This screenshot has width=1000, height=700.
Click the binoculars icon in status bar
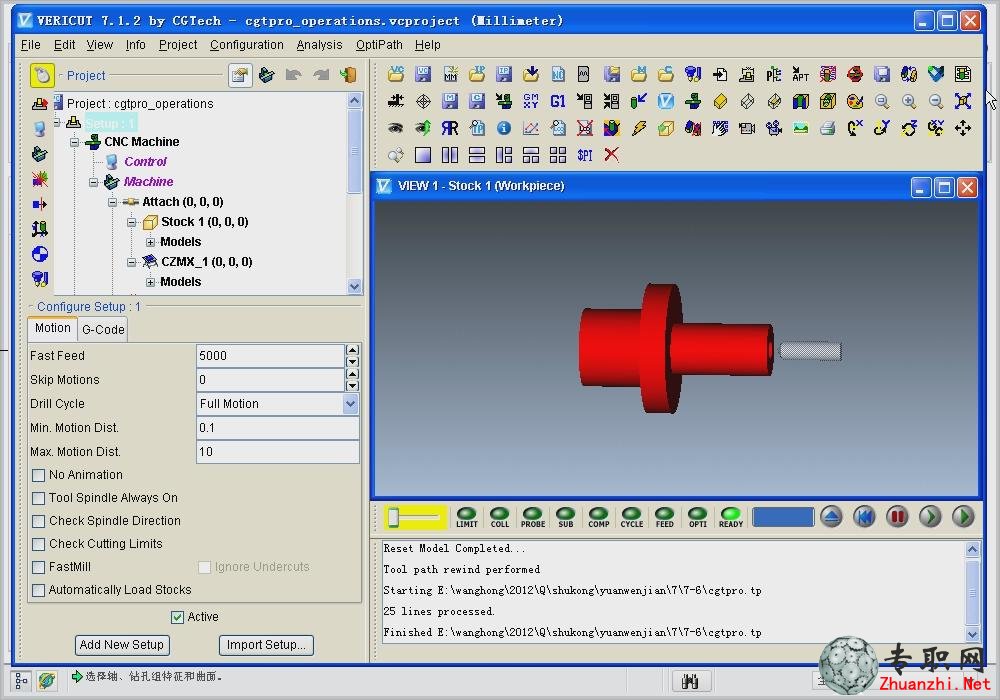[x=689, y=682]
